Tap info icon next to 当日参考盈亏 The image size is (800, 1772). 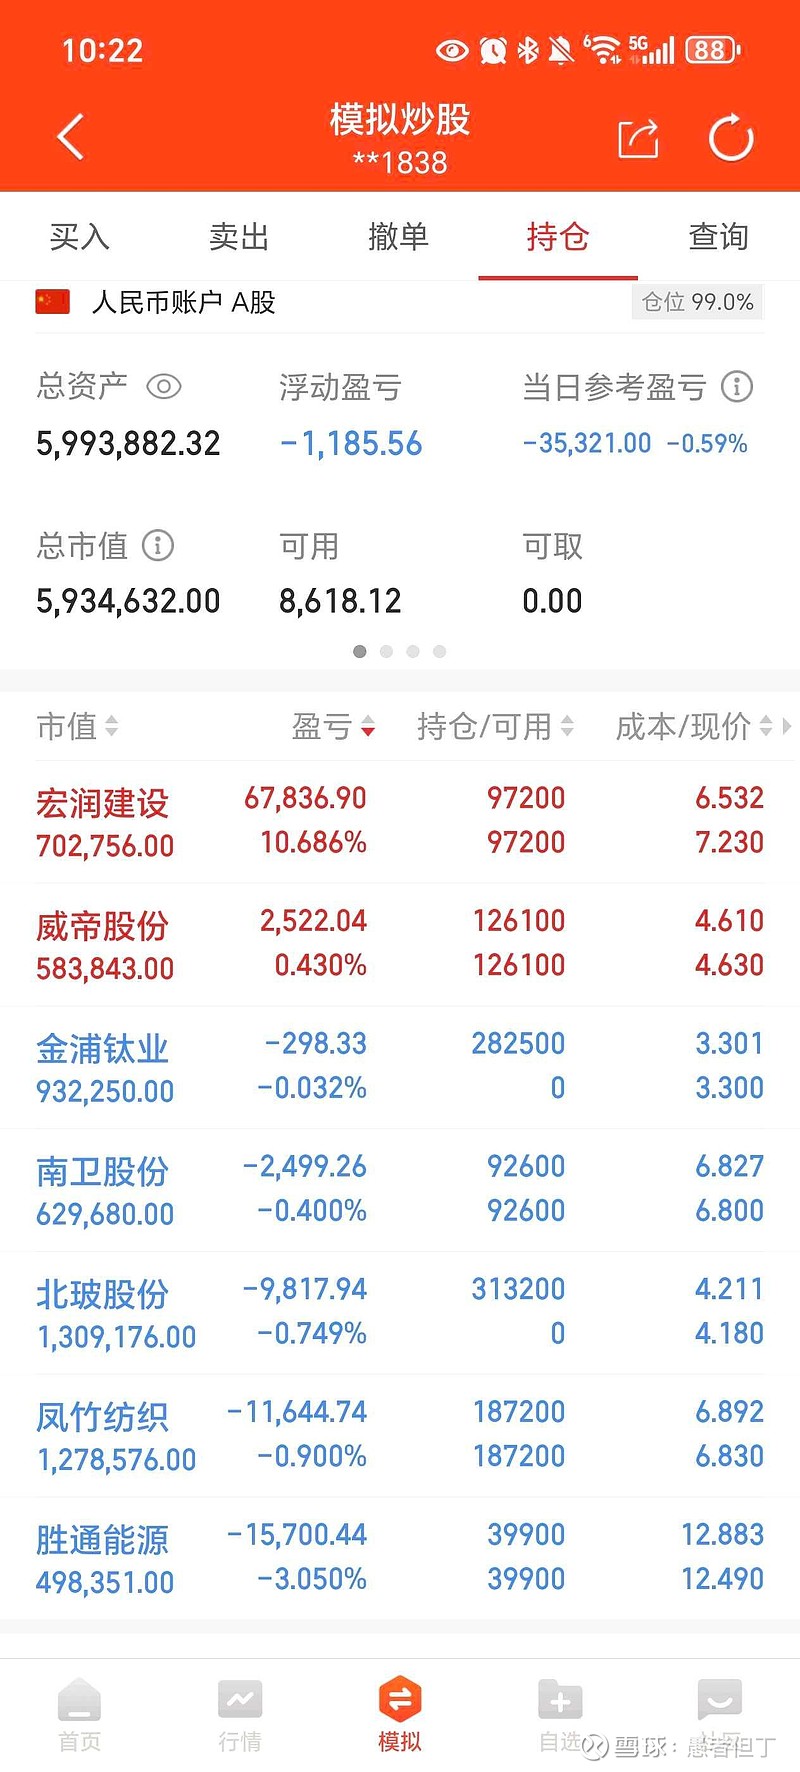point(737,387)
